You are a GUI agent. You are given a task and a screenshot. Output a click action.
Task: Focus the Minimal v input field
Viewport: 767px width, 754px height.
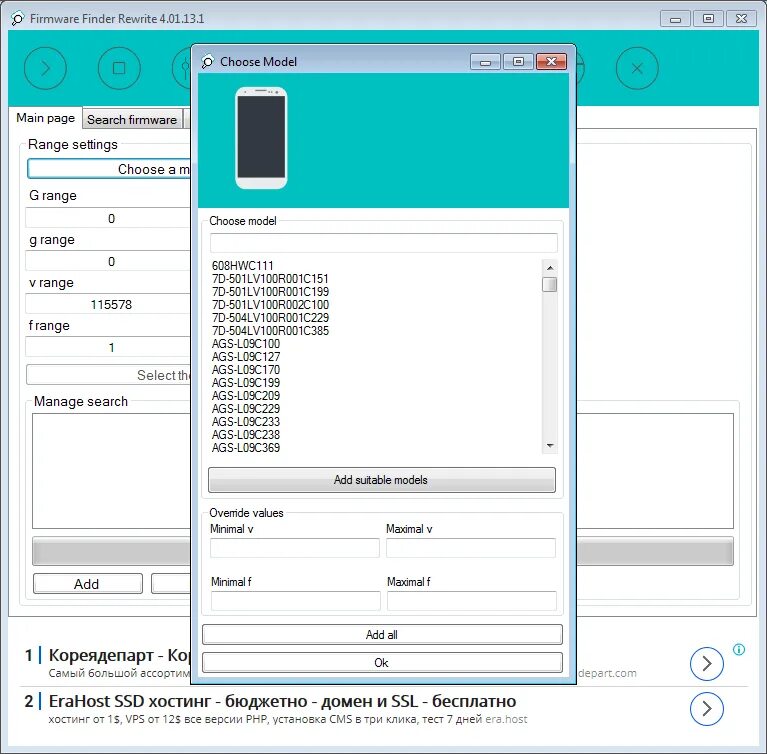coord(295,548)
